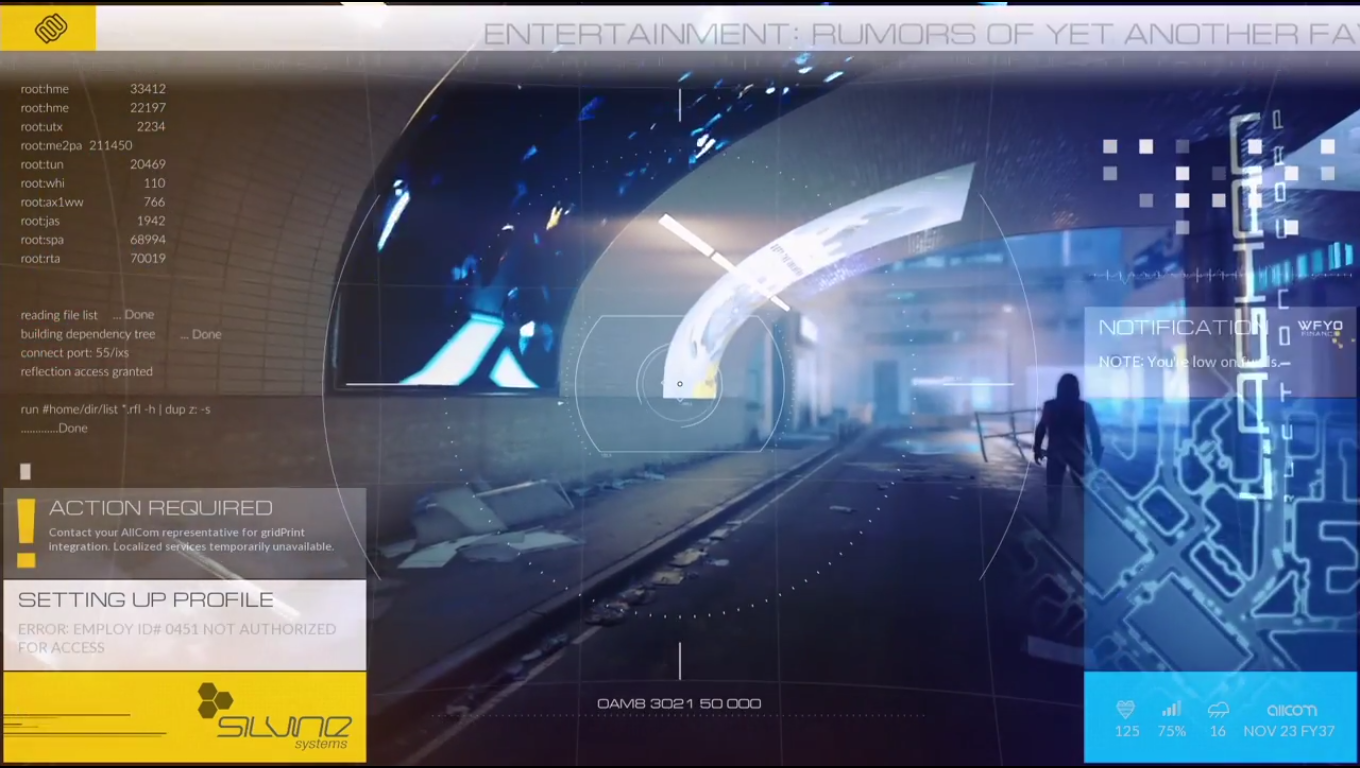
Task: Click the yellow exclamation mark warning icon
Action: pos(26,532)
